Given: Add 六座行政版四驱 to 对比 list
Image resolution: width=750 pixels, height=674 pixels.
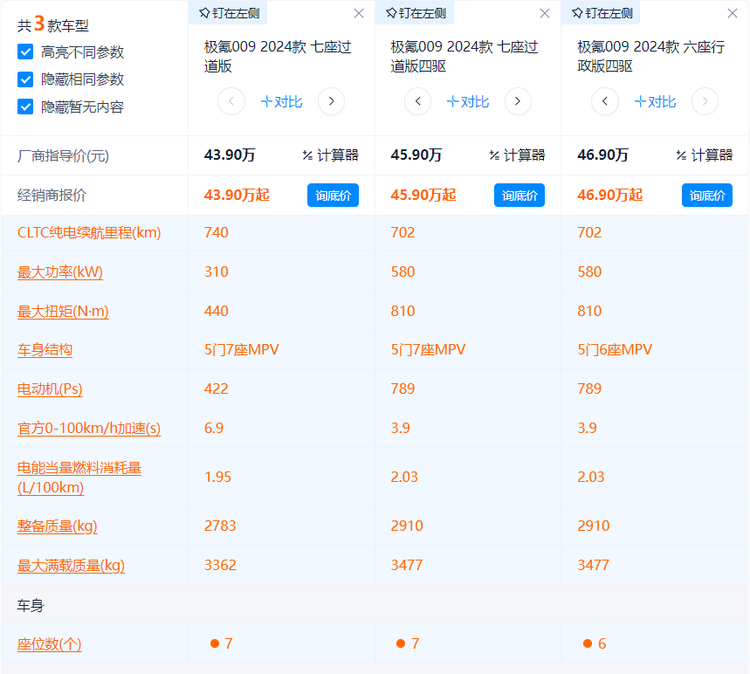Looking at the screenshot, I should pyautogui.click(x=654, y=101).
